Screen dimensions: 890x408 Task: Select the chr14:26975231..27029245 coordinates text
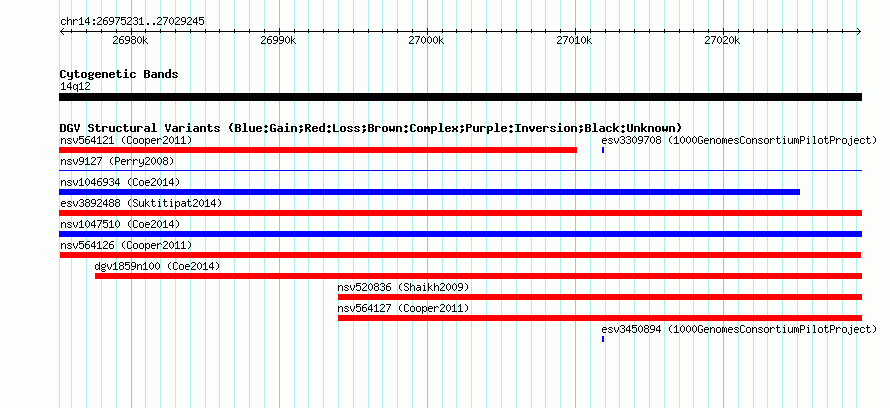[132, 22]
